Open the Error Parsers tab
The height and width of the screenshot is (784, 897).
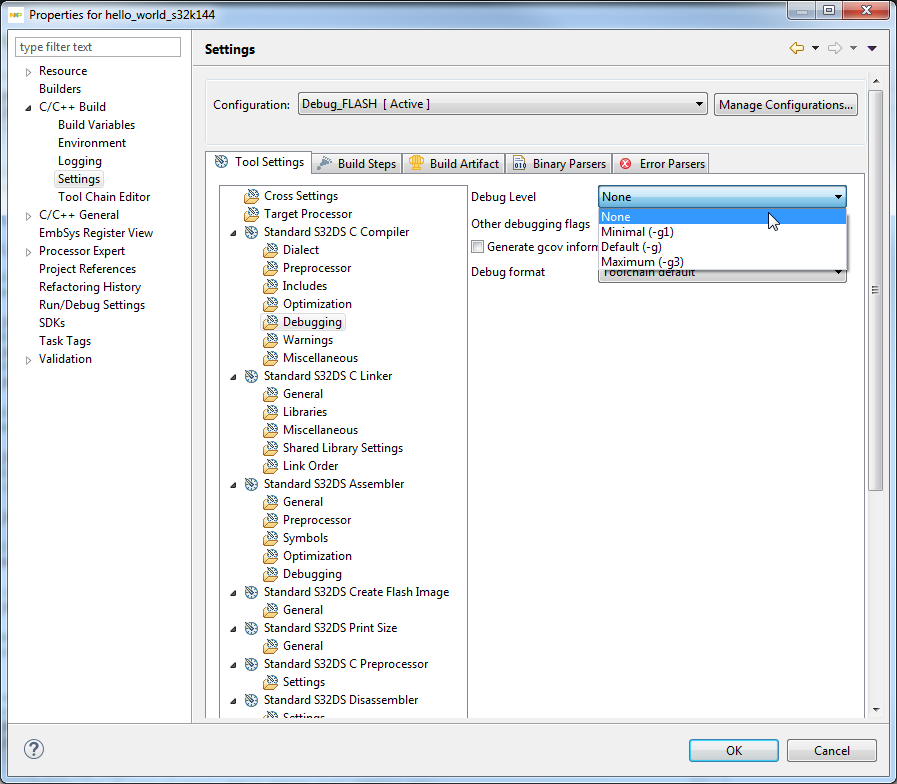663,162
